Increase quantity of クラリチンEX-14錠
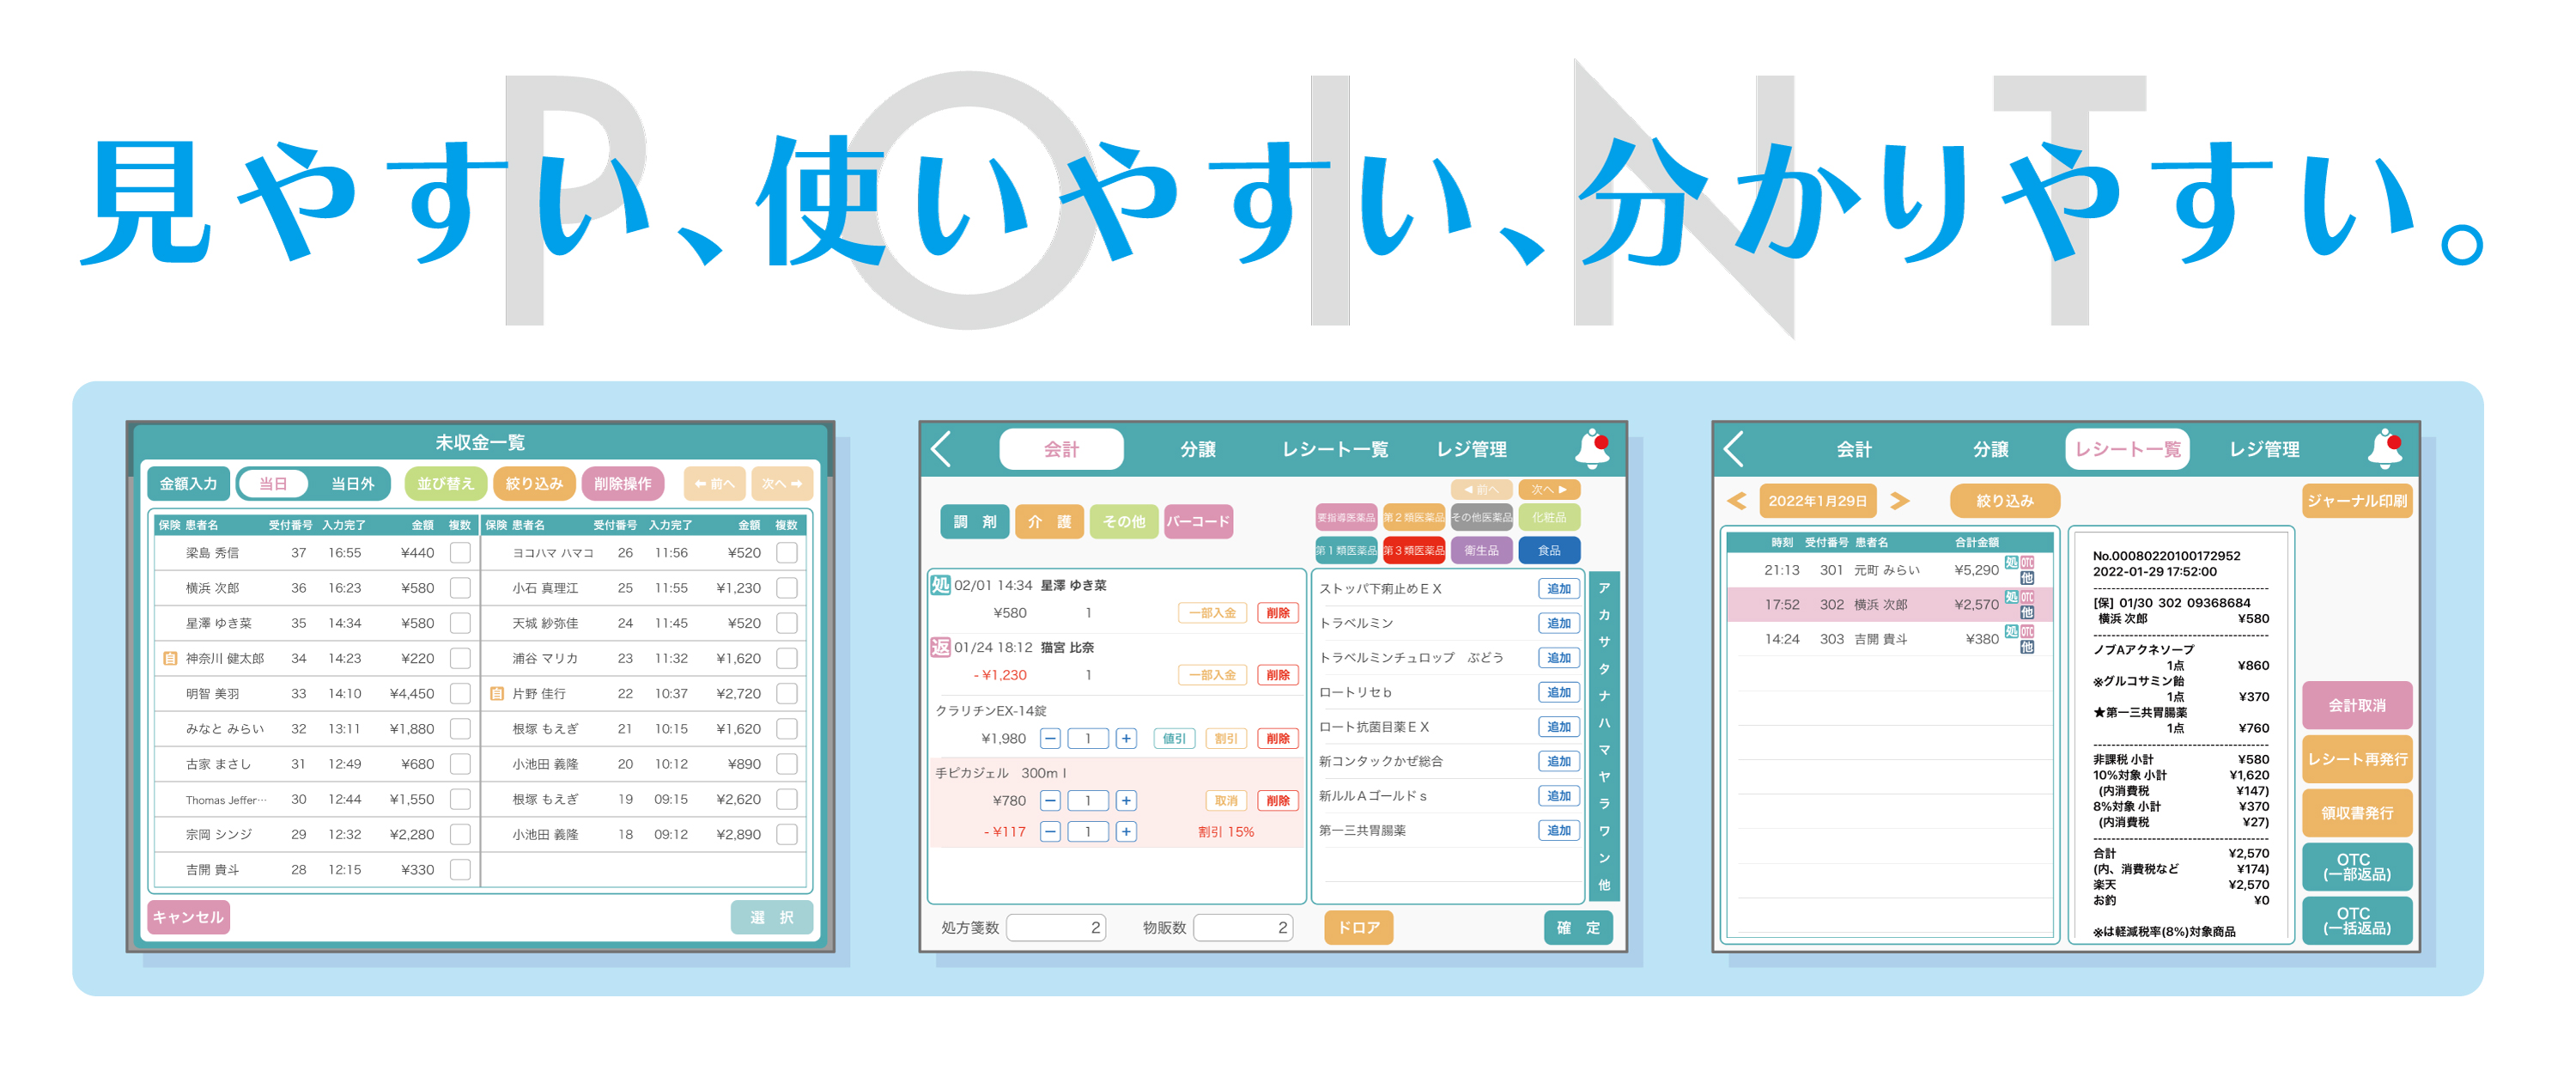The height and width of the screenshot is (1065, 2576). [x=1126, y=738]
